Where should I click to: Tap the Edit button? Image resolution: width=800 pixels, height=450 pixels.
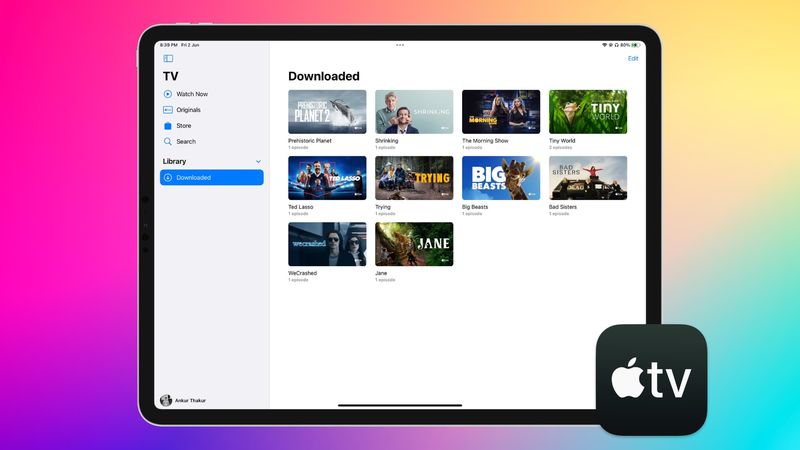tap(633, 59)
